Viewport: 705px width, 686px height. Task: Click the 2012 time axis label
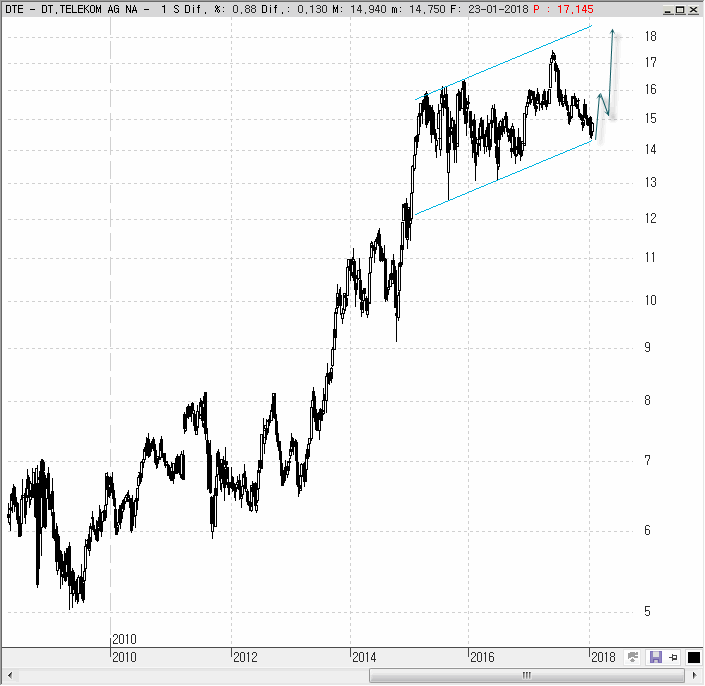(245, 657)
